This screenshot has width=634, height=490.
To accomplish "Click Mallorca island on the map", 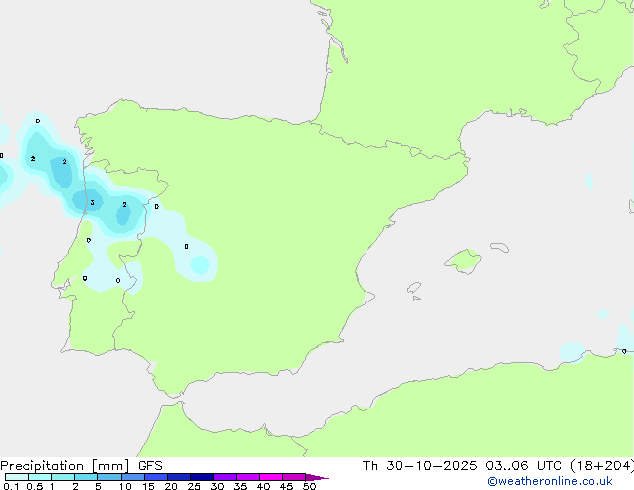I will [463, 261].
